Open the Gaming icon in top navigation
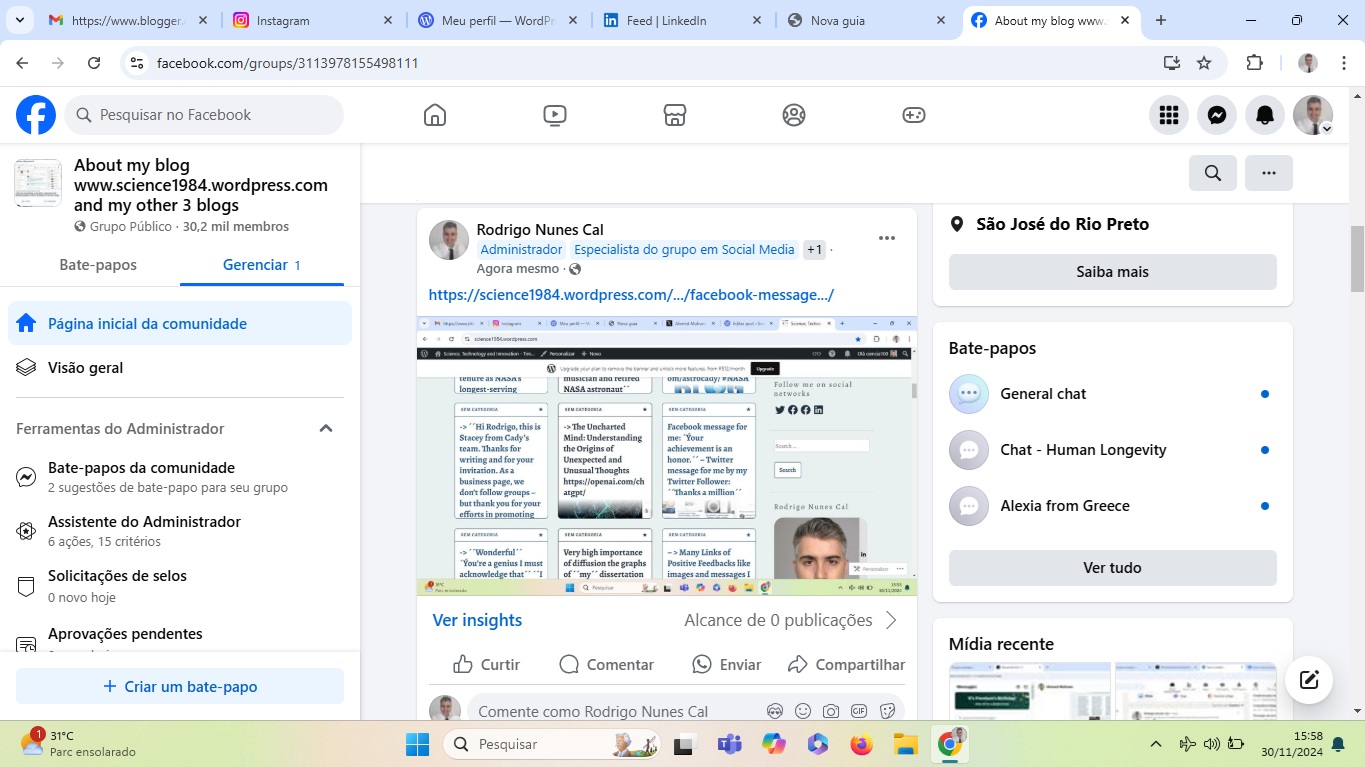The image size is (1365, 767). tap(914, 115)
